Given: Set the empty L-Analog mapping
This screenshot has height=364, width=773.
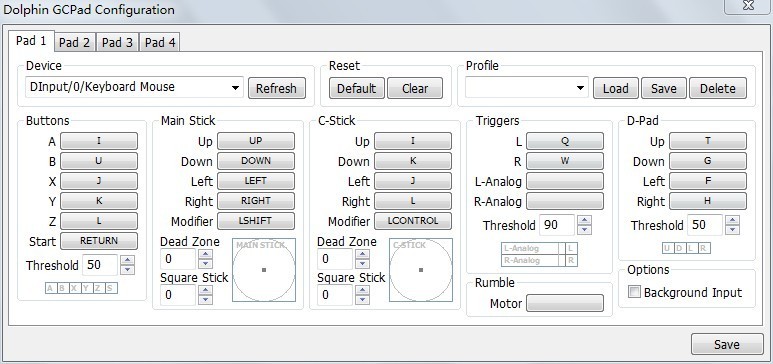Looking at the screenshot, I should point(564,181).
